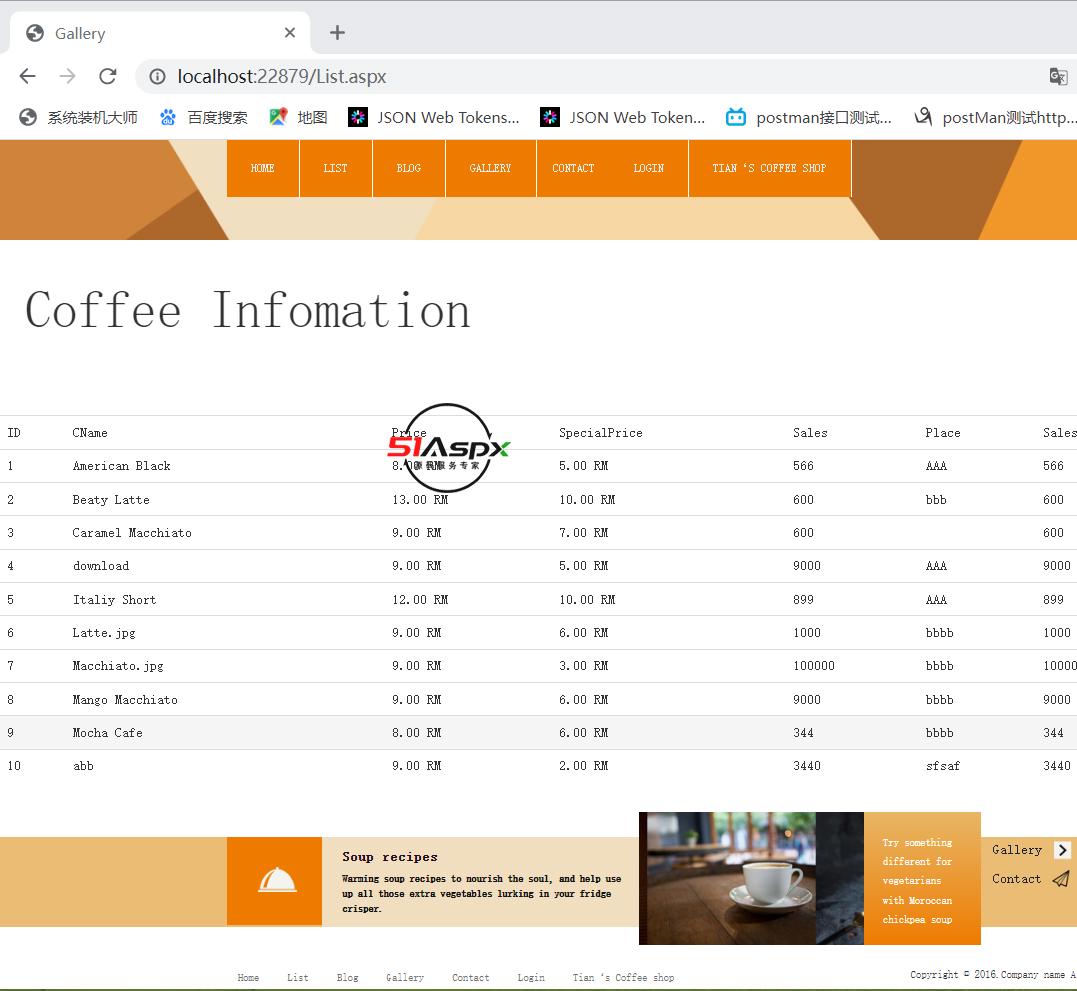Click the site info icon in address bar
Screen dimensions: 1077x991
[157, 76]
